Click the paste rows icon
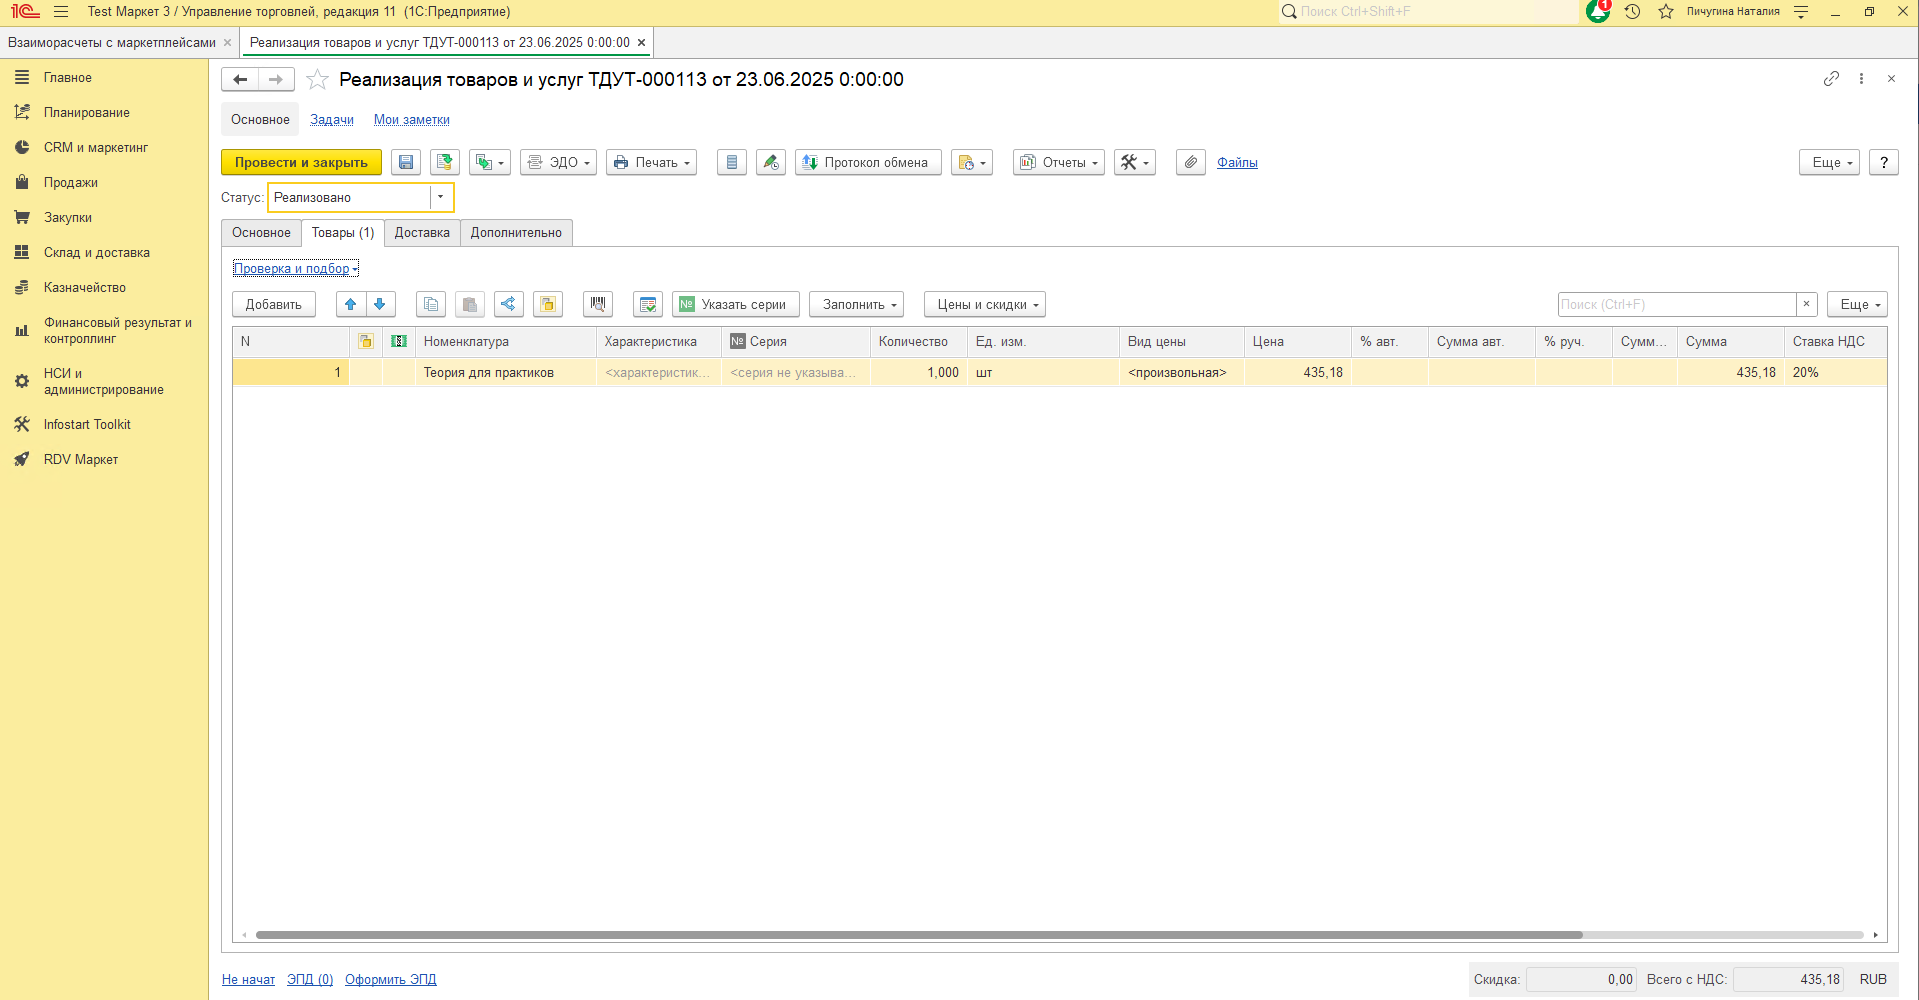Image resolution: width=1919 pixels, height=1000 pixels. [x=470, y=304]
